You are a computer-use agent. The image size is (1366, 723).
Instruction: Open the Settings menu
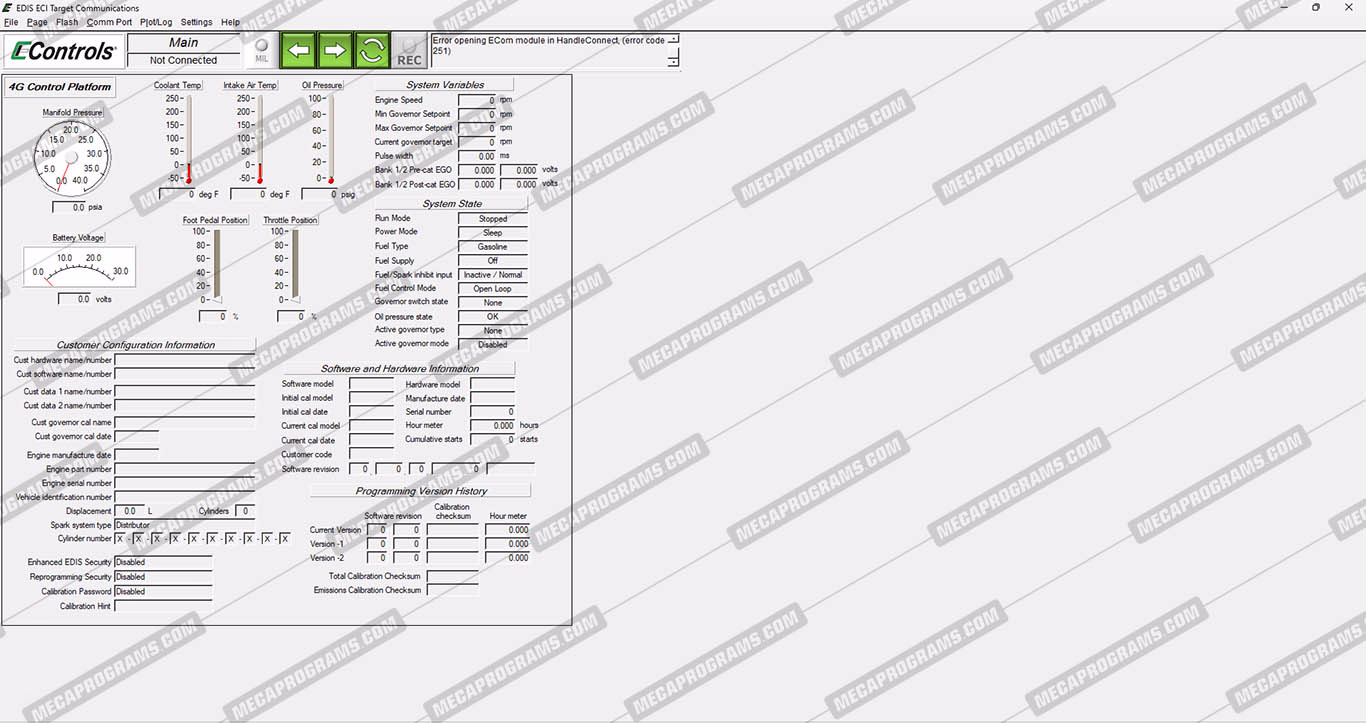point(196,22)
